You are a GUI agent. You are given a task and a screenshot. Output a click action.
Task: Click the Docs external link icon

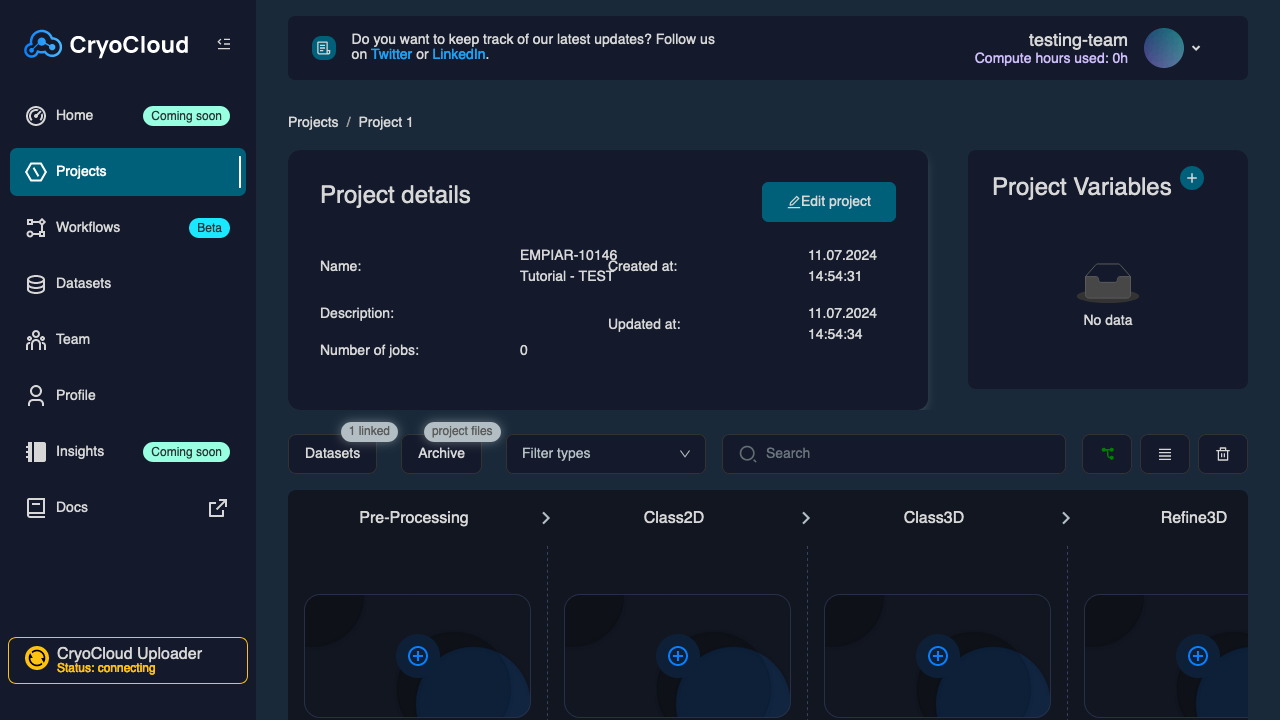tap(217, 508)
